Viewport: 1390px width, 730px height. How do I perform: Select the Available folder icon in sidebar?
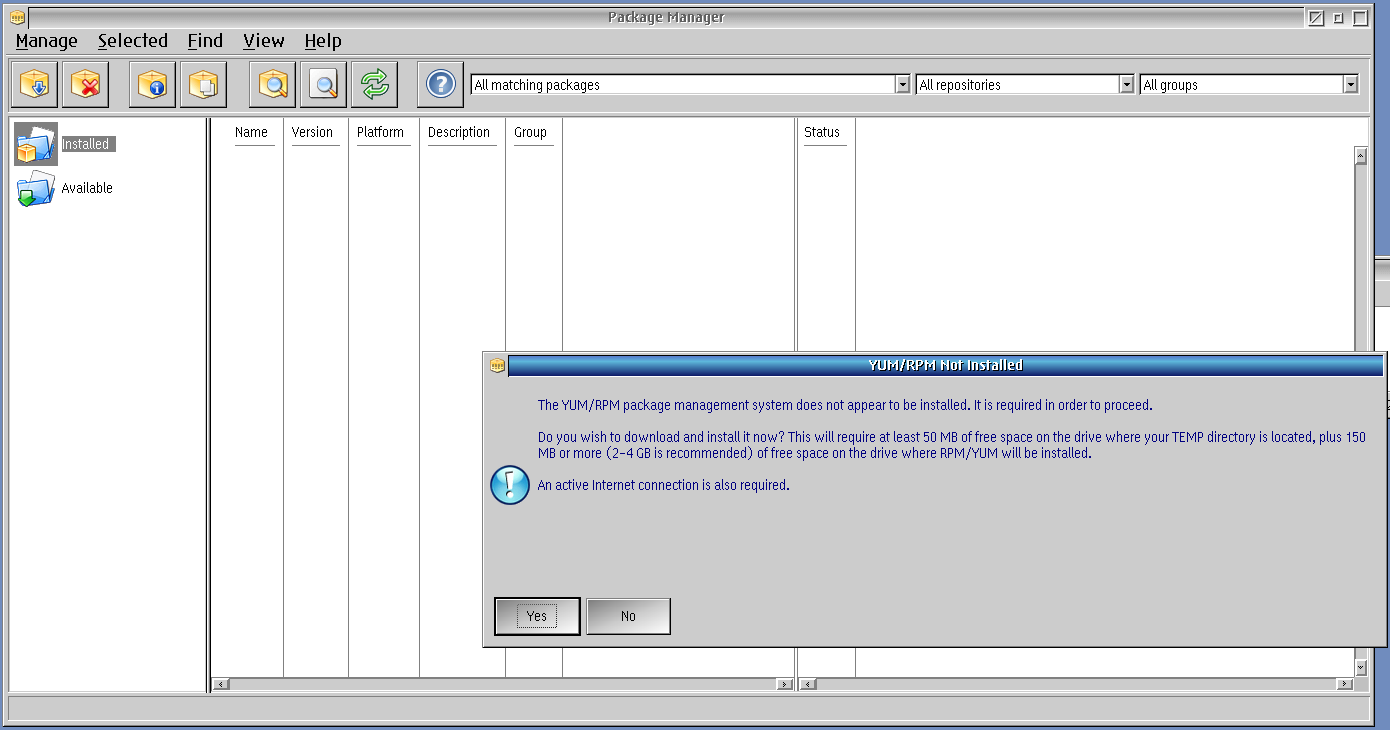pyautogui.click(x=36, y=188)
